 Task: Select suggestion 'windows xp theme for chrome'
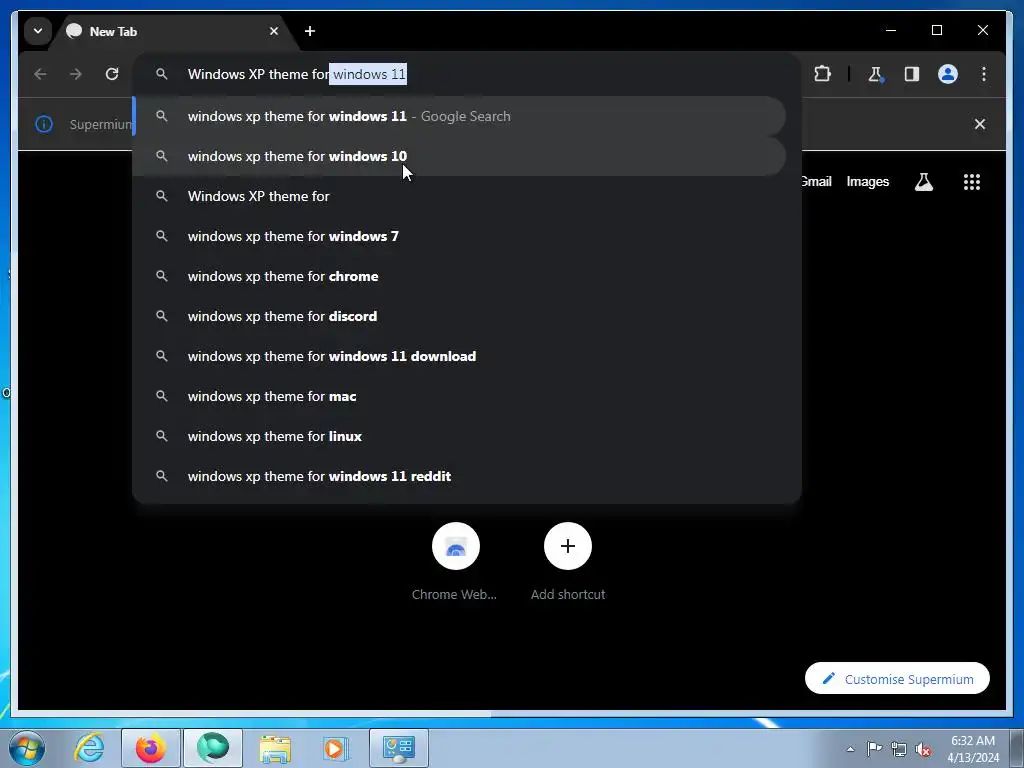click(459, 276)
